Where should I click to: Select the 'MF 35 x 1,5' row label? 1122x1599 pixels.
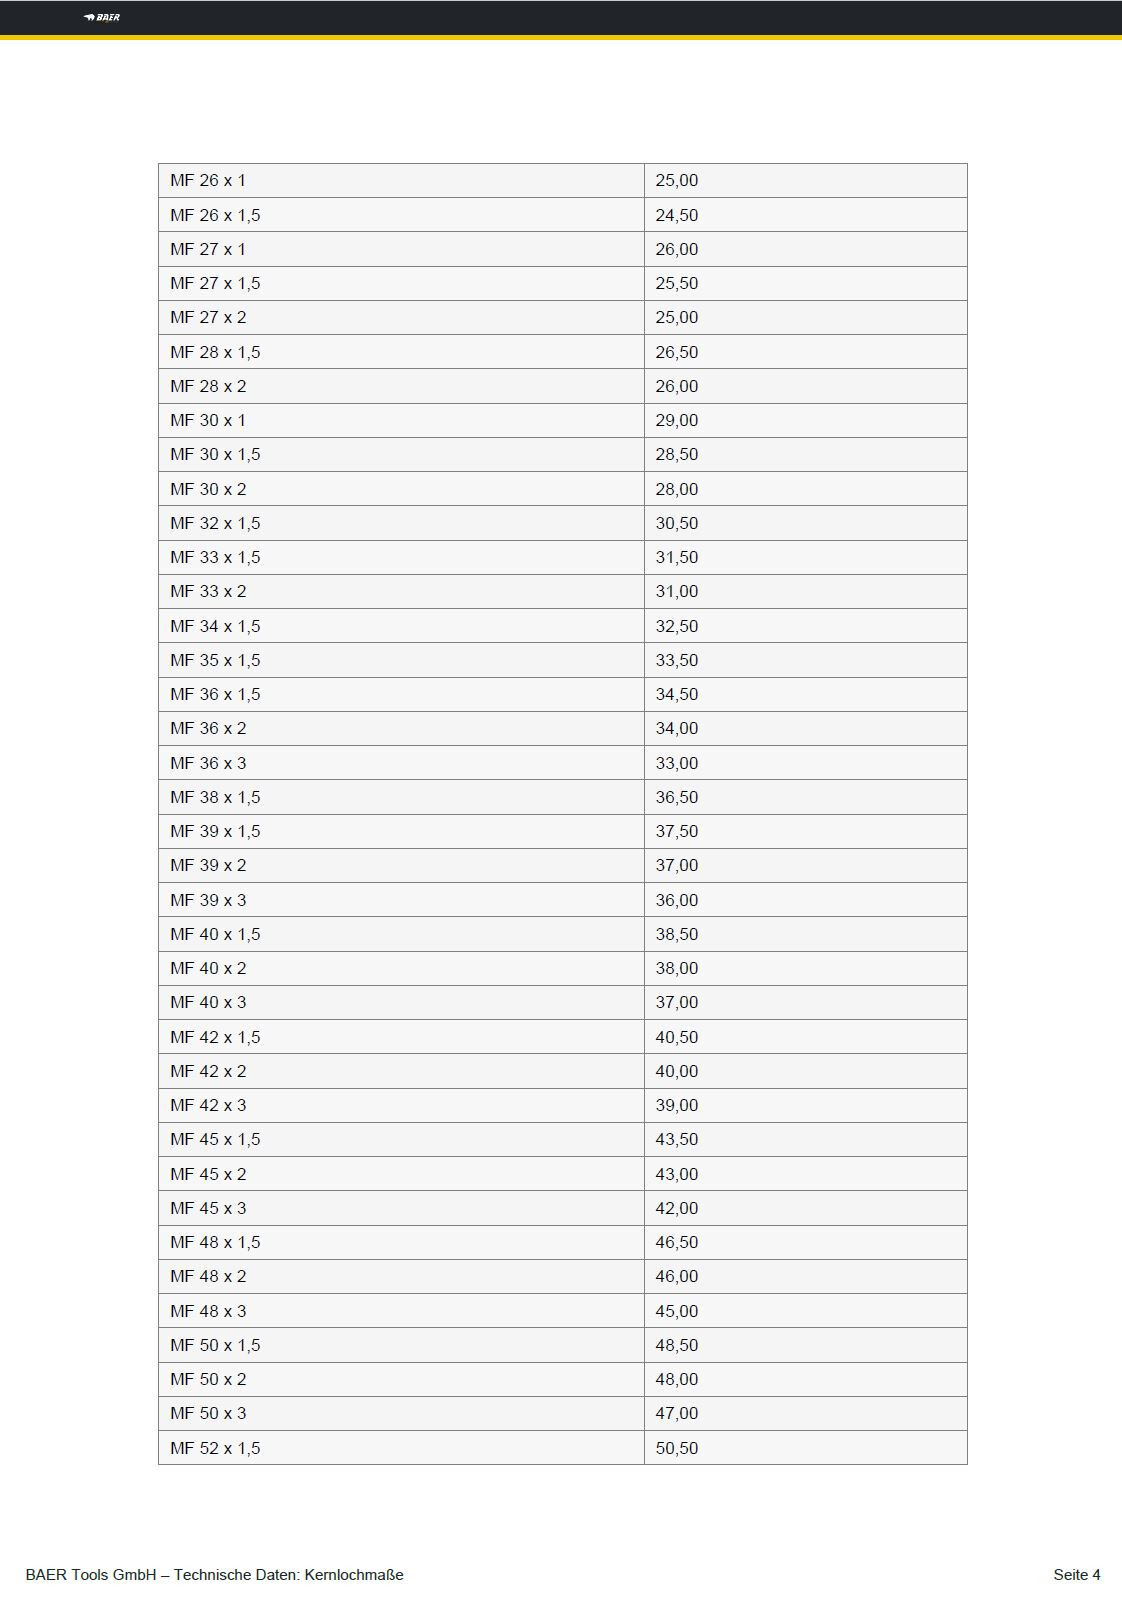(x=215, y=660)
